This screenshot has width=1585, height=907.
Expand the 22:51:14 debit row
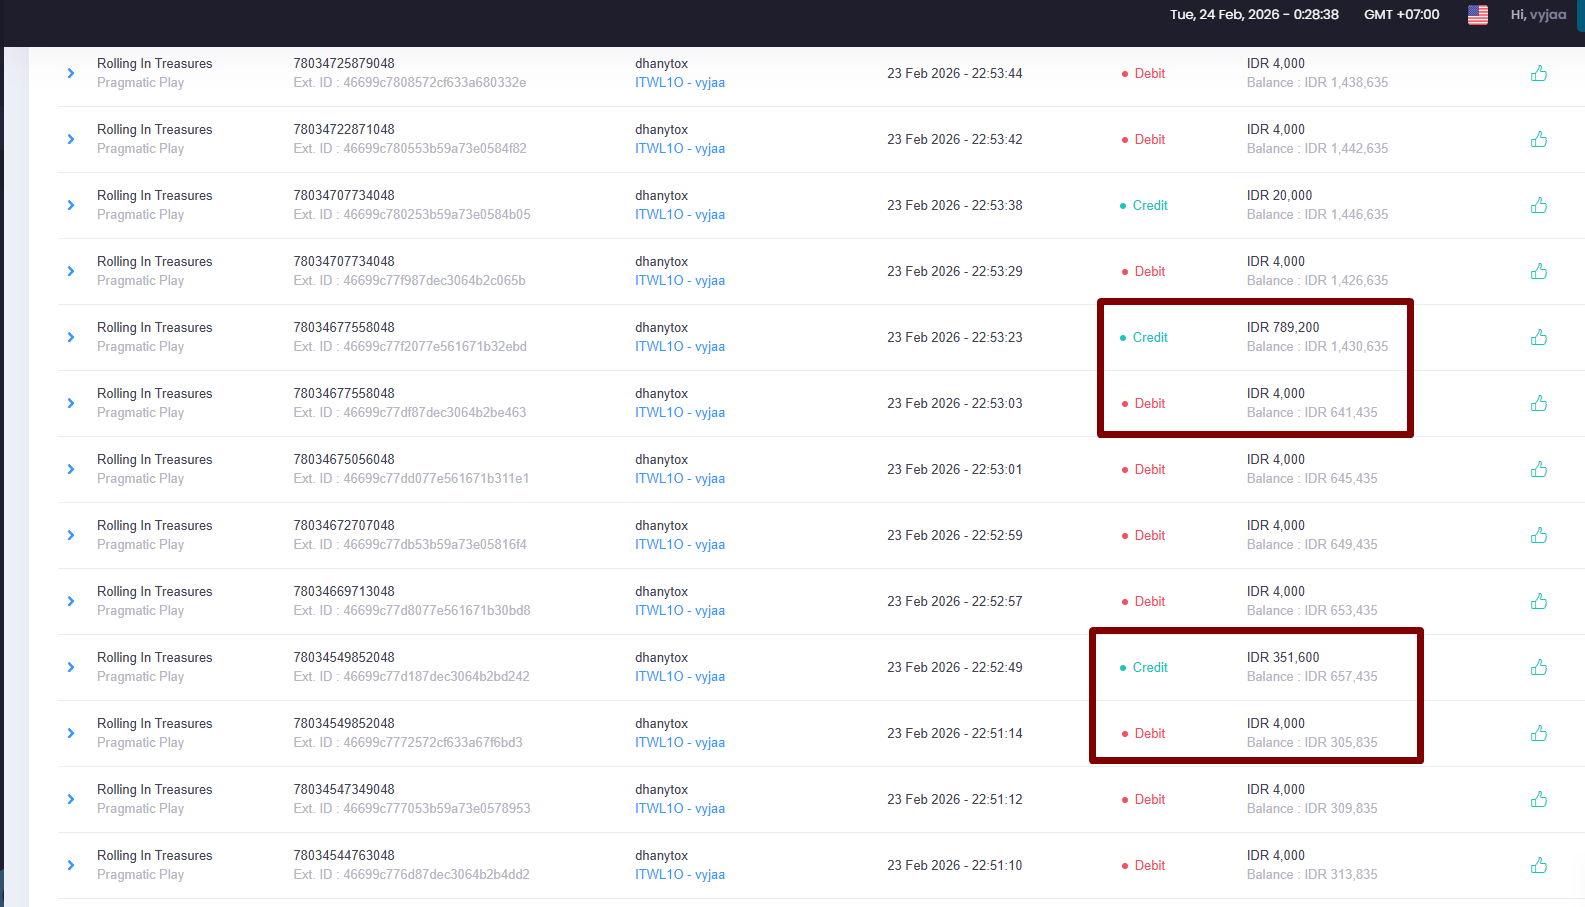[71, 733]
